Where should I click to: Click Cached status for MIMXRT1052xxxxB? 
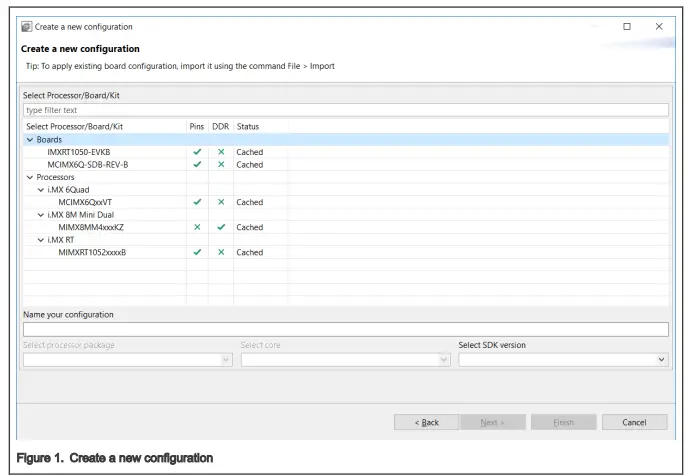point(250,252)
